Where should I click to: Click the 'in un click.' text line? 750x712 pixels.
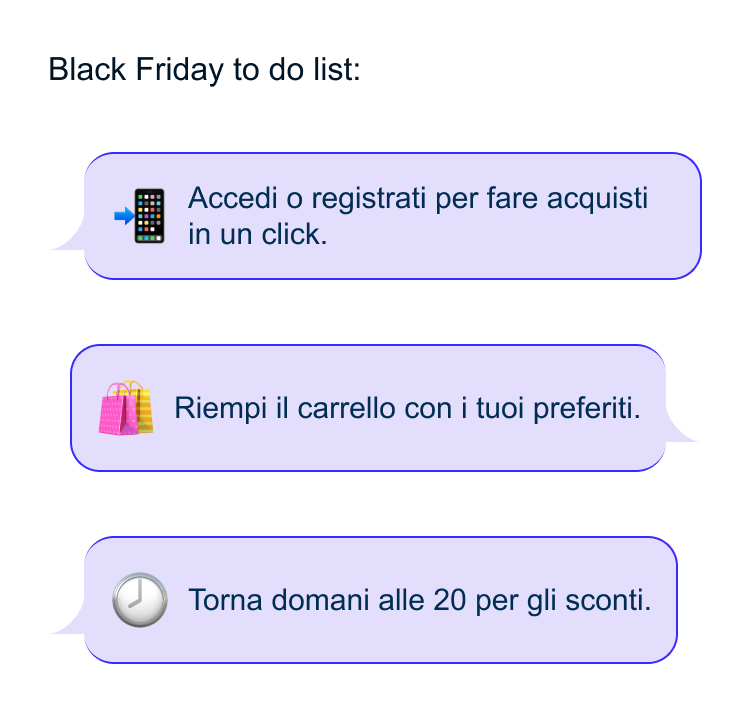pyautogui.click(x=257, y=234)
